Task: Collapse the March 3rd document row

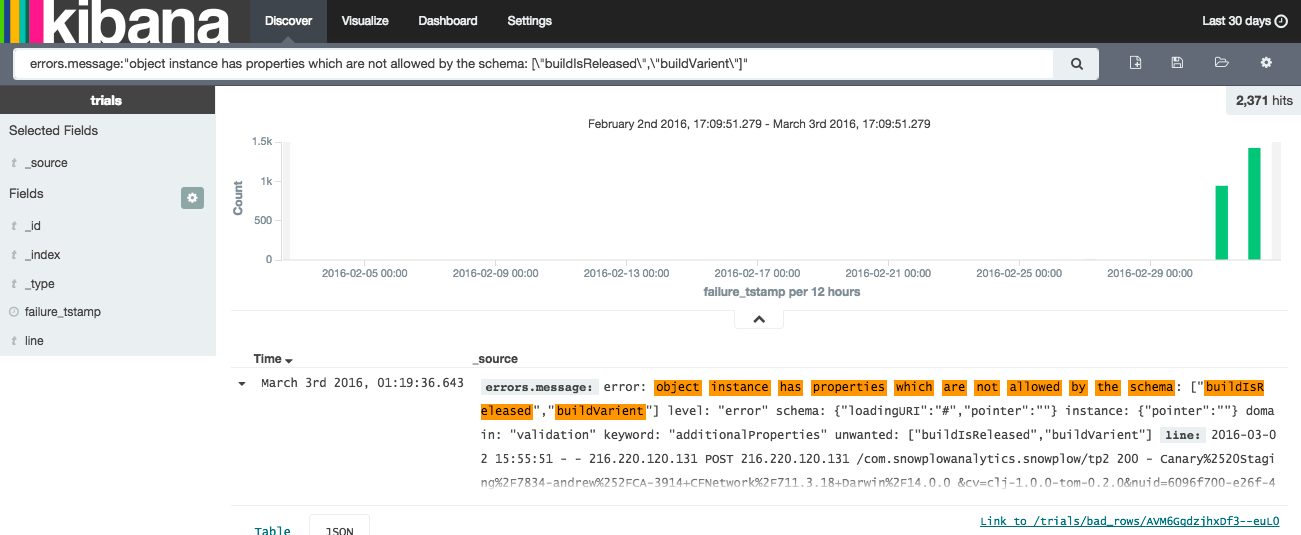Action: pos(241,384)
